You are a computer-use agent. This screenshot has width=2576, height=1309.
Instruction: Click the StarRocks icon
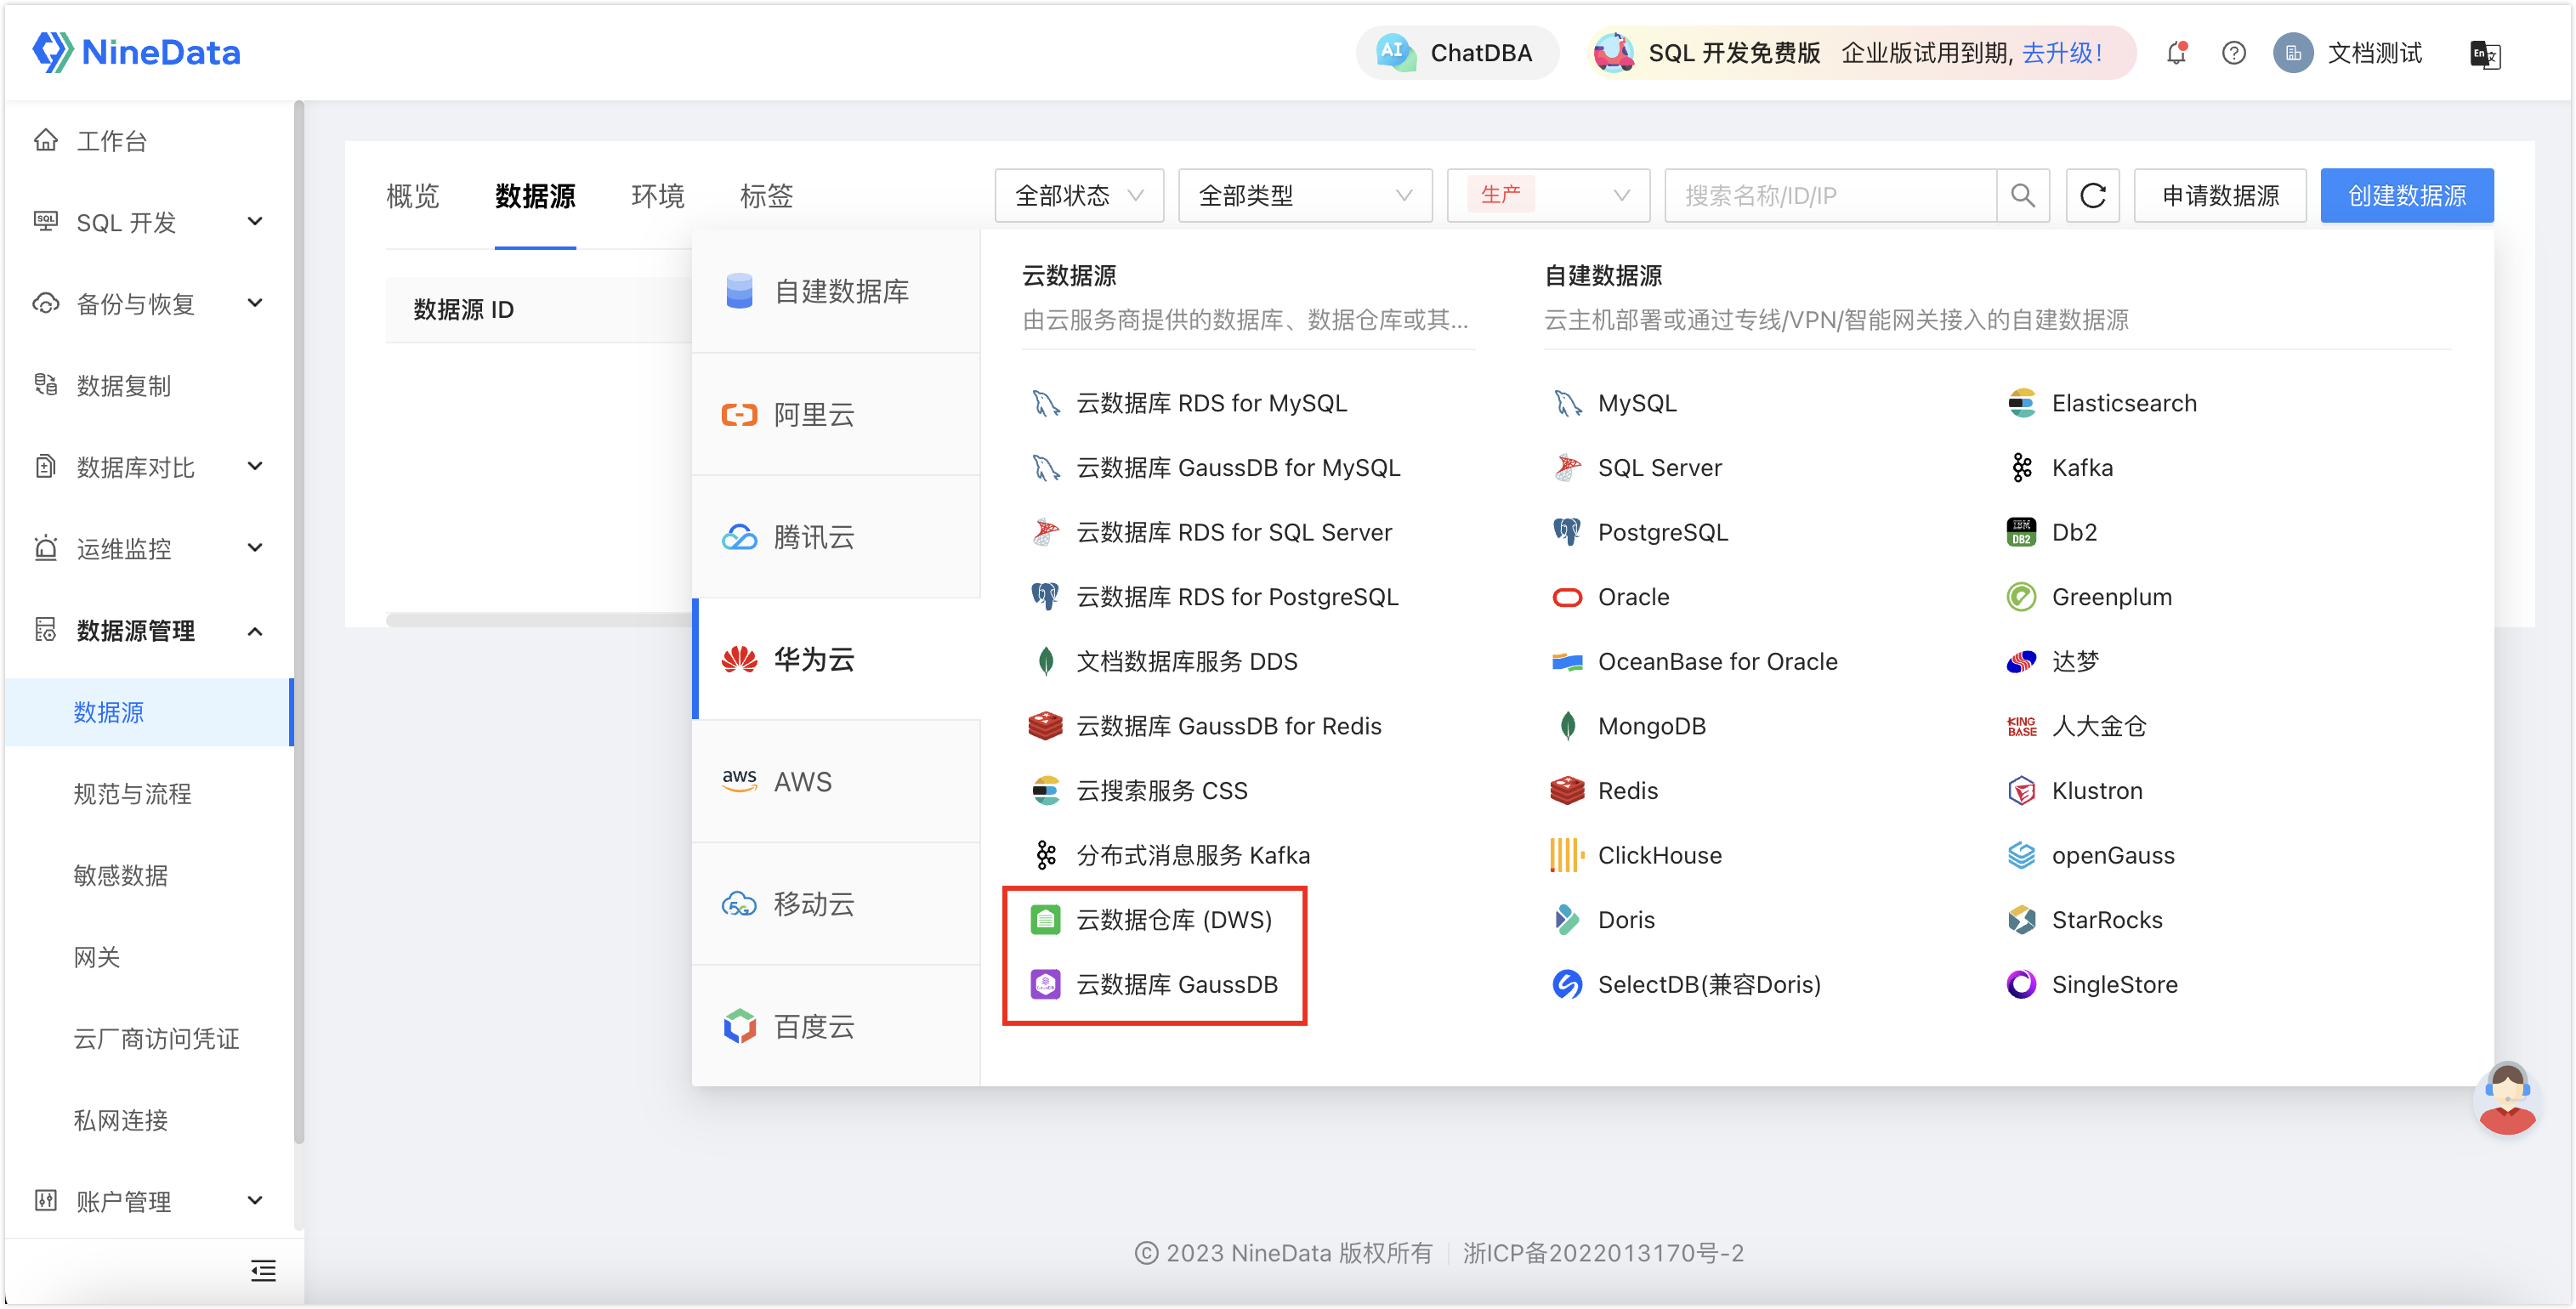2021,920
